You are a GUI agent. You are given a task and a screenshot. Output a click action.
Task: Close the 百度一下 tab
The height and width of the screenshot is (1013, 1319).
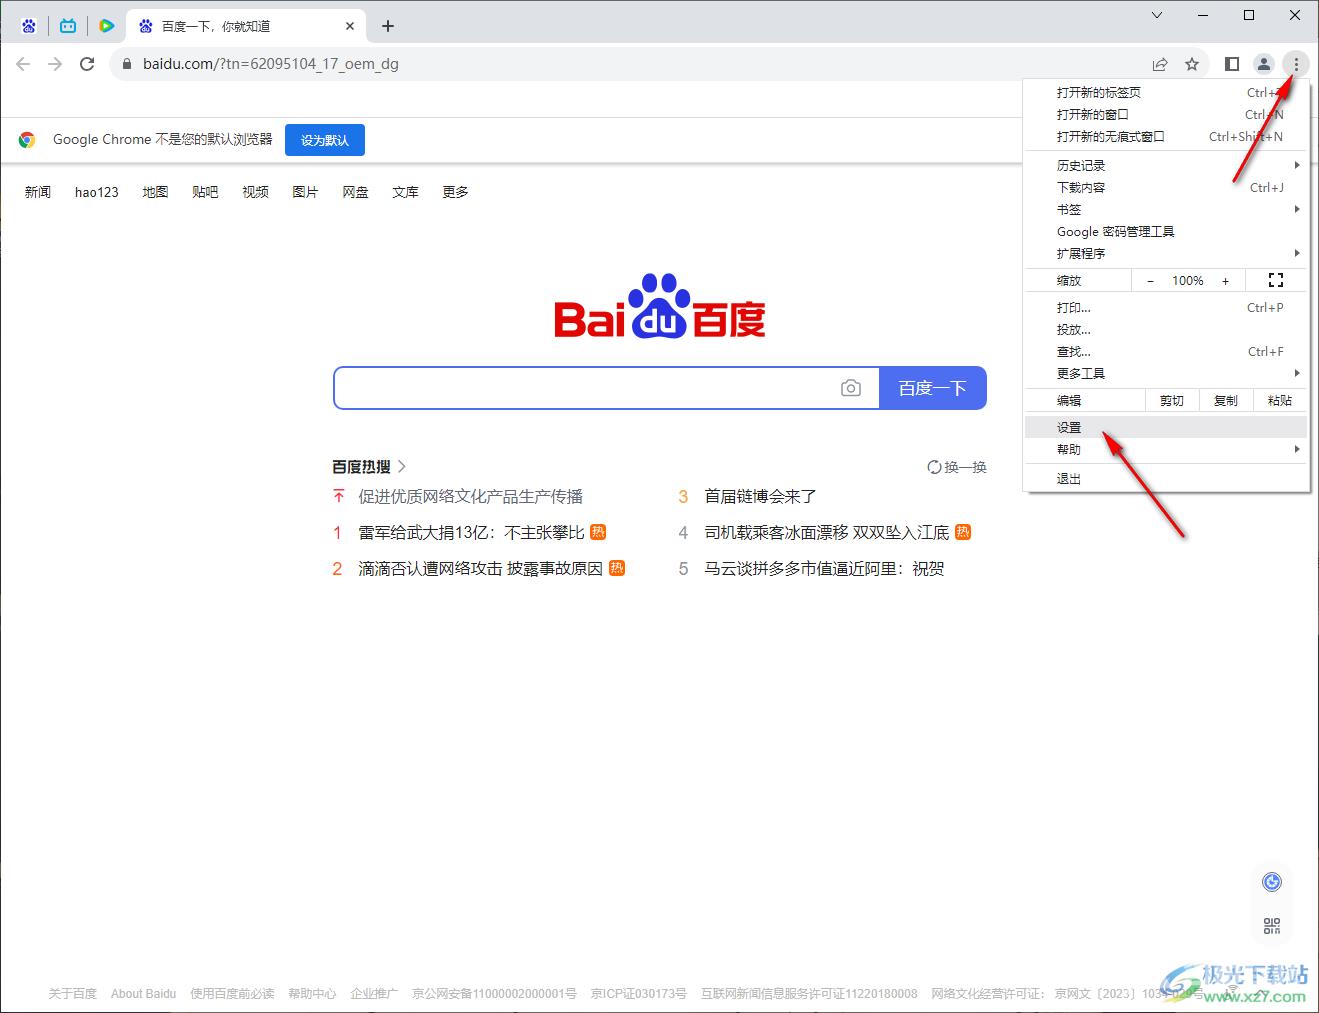point(350,26)
